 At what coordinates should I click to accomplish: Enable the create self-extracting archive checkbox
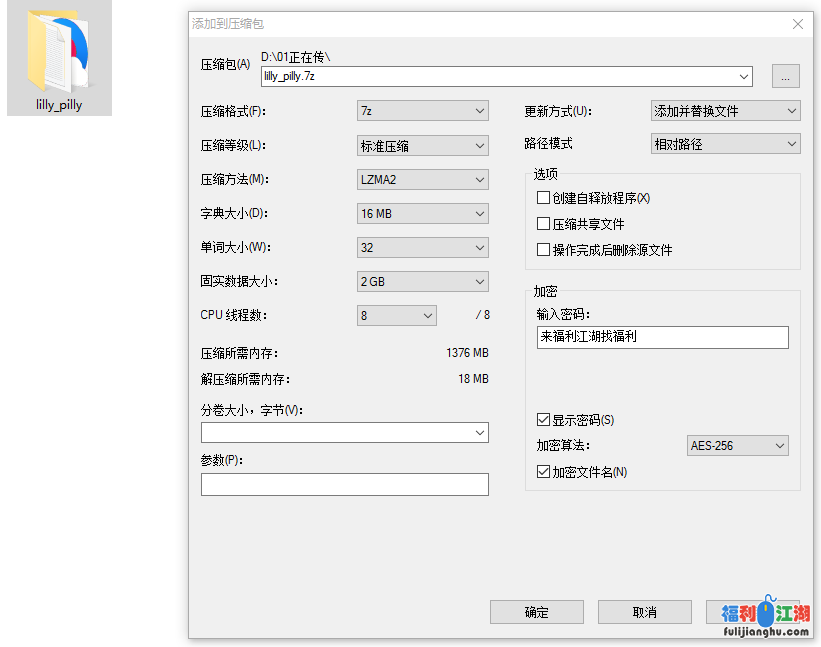pos(544,198)
